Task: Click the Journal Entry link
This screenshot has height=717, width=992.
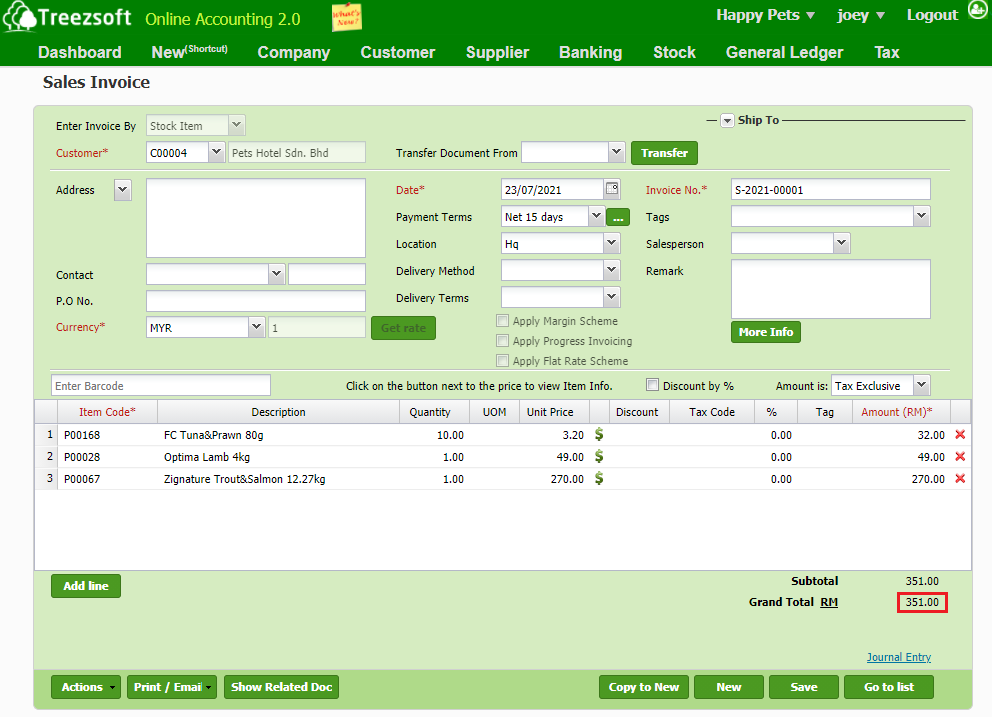Action: pyautogui.click(x=898, y=657)
